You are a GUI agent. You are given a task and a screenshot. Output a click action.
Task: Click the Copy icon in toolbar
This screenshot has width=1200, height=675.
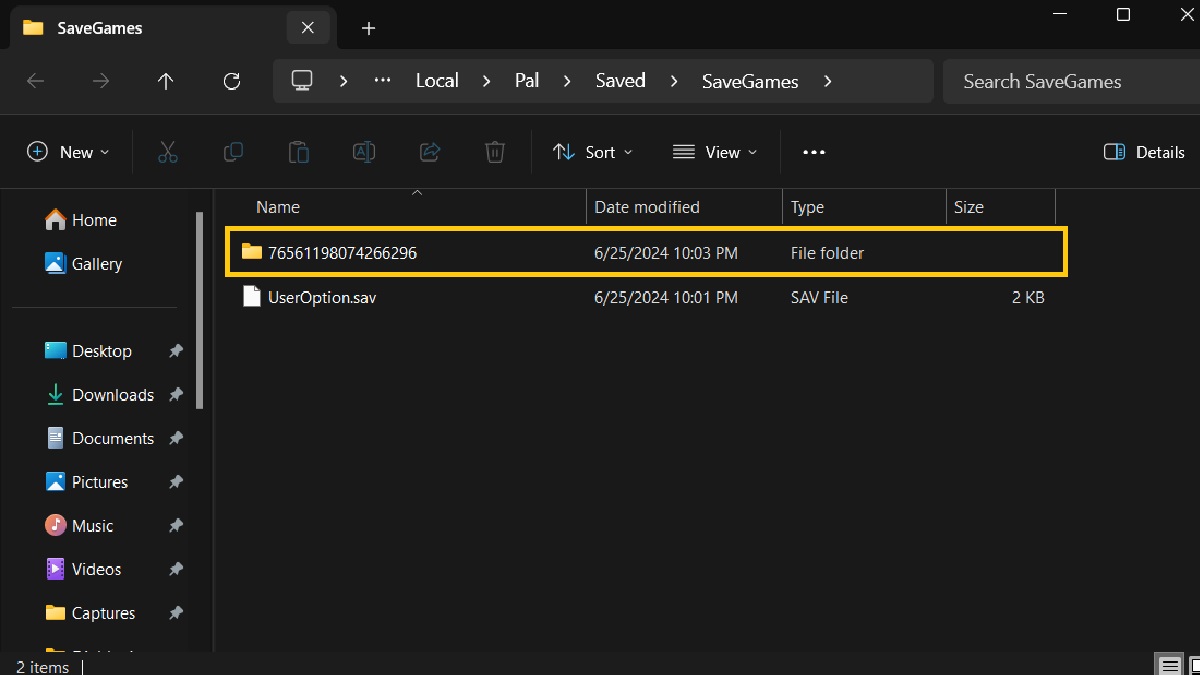233,152
